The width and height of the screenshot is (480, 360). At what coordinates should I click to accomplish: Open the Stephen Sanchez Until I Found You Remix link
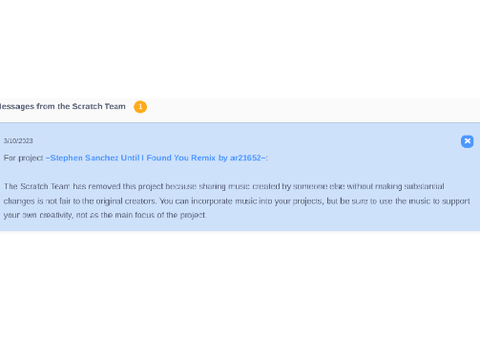pyautogui.click(x=156, y=158)
